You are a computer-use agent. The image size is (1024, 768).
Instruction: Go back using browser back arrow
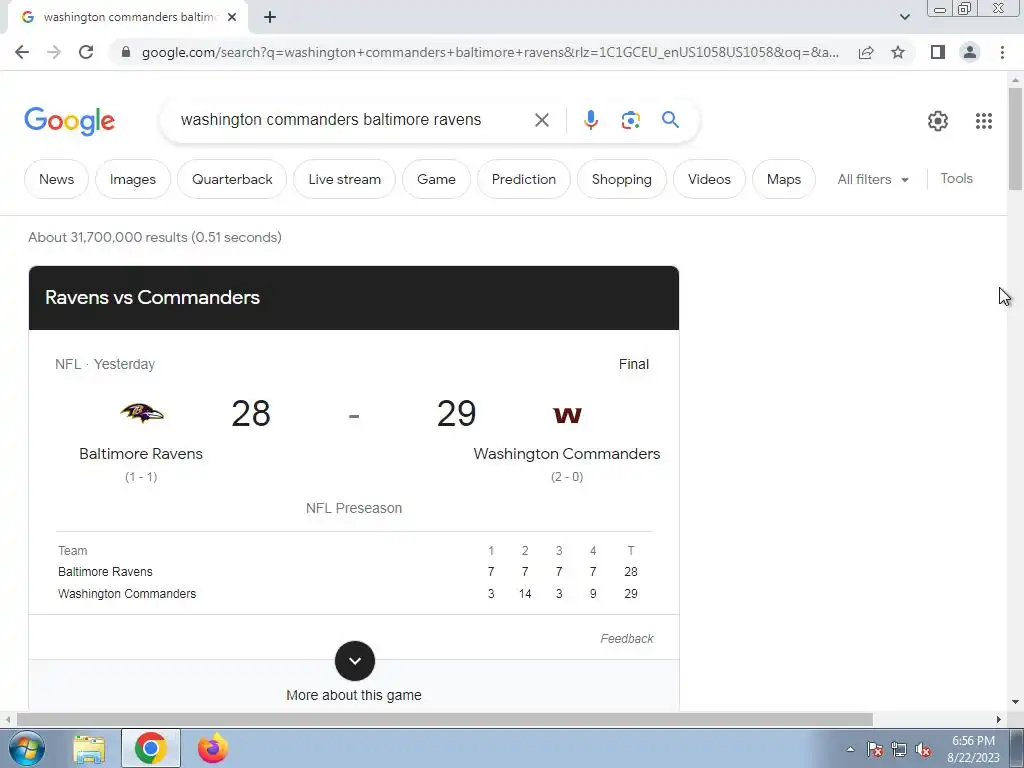tap(22, 52)
